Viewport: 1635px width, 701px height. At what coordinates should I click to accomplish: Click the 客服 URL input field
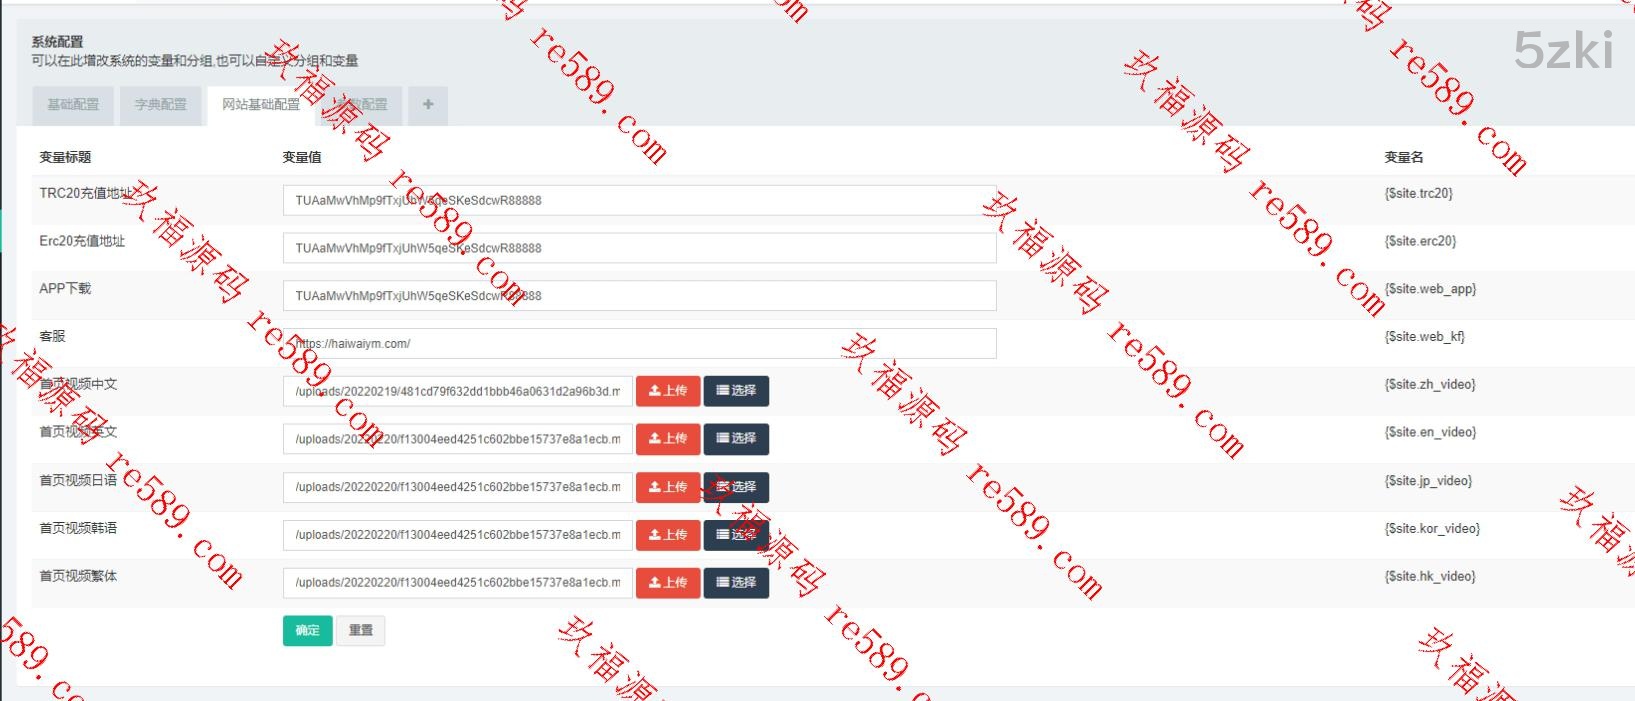click(638, 344)
